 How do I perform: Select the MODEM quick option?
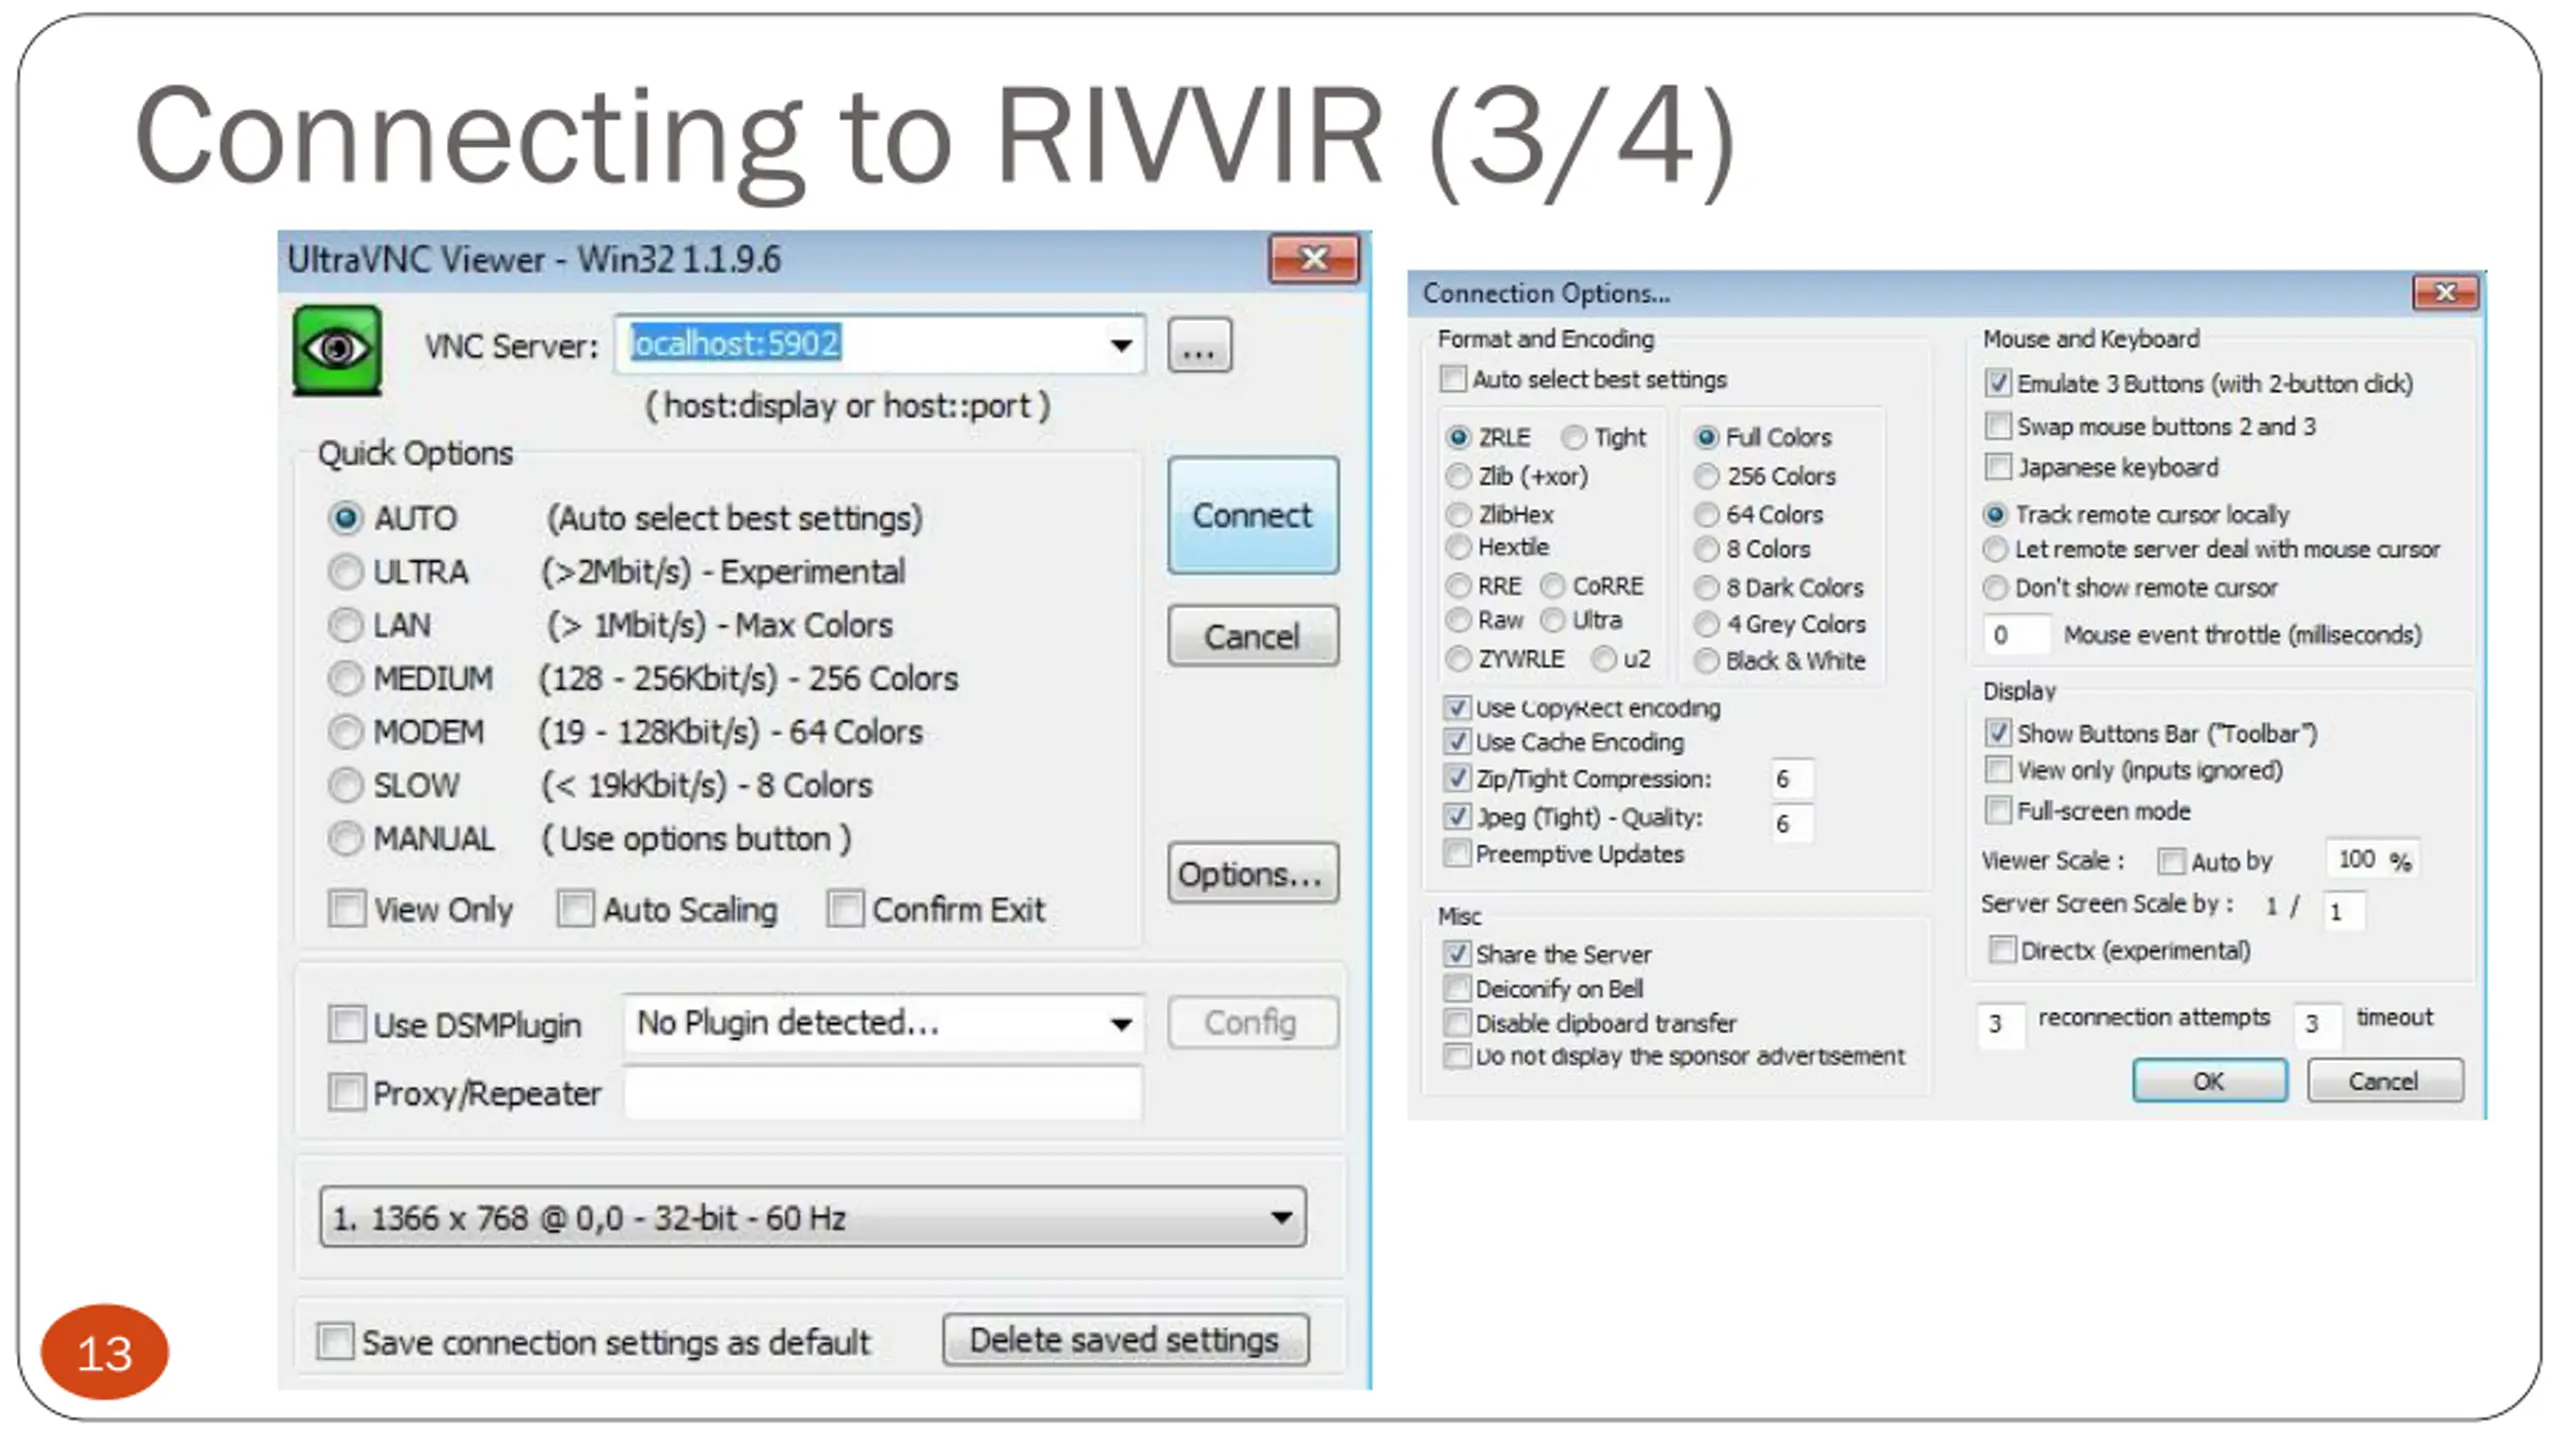point(345,732)
